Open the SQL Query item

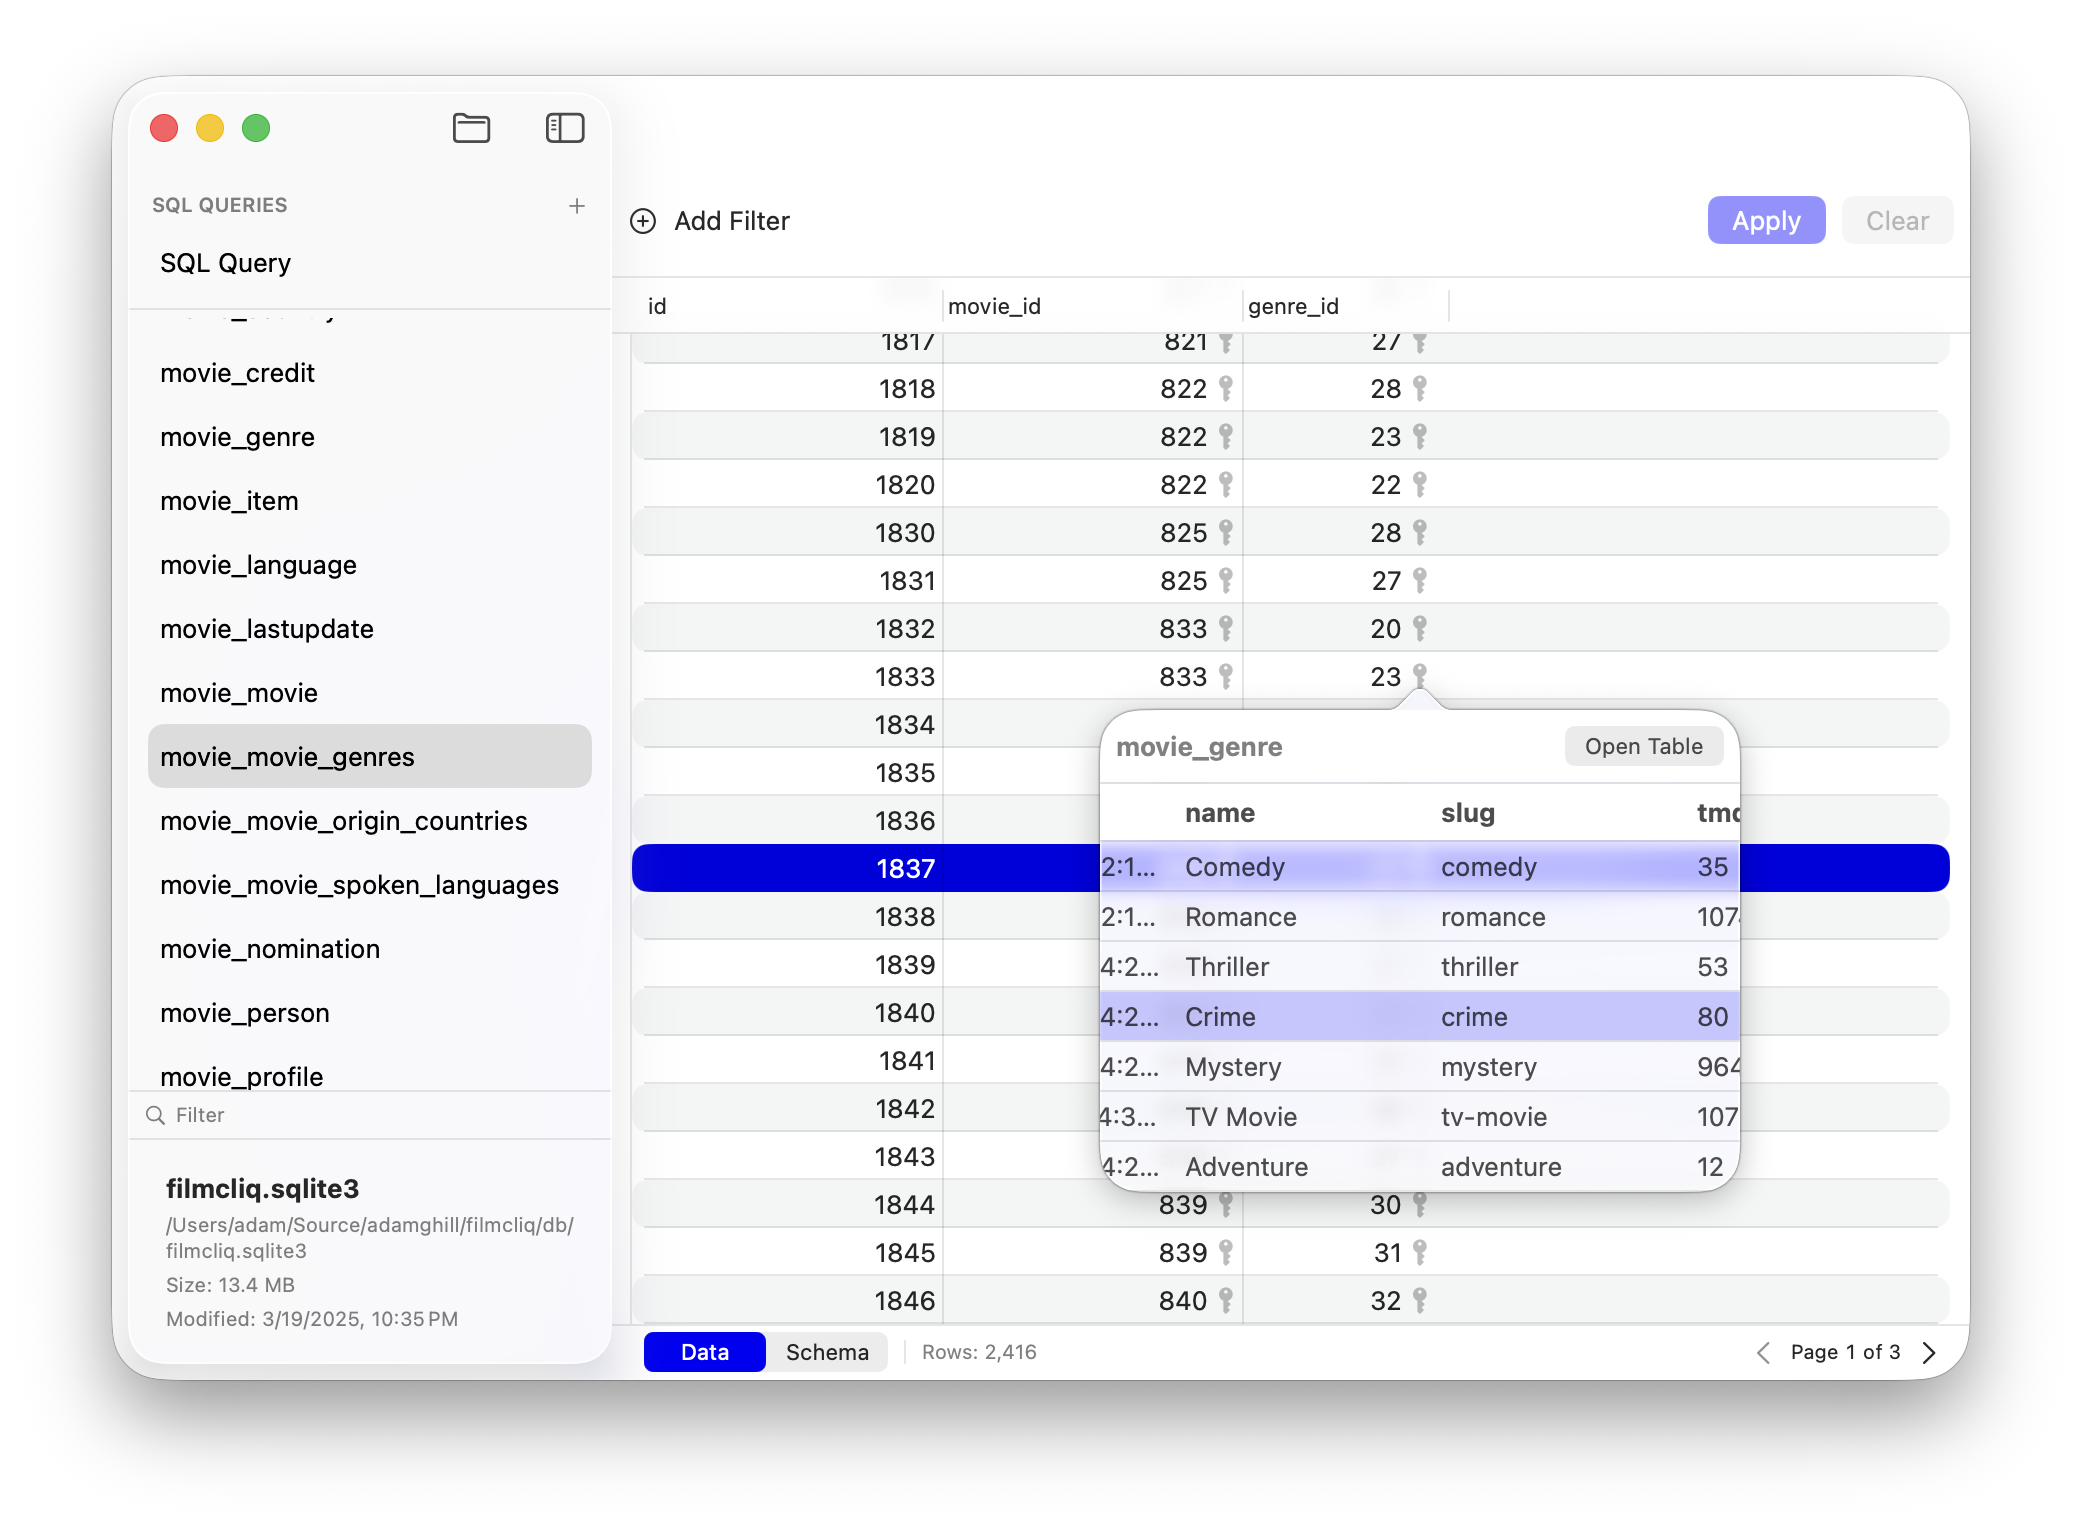(225, 263)
